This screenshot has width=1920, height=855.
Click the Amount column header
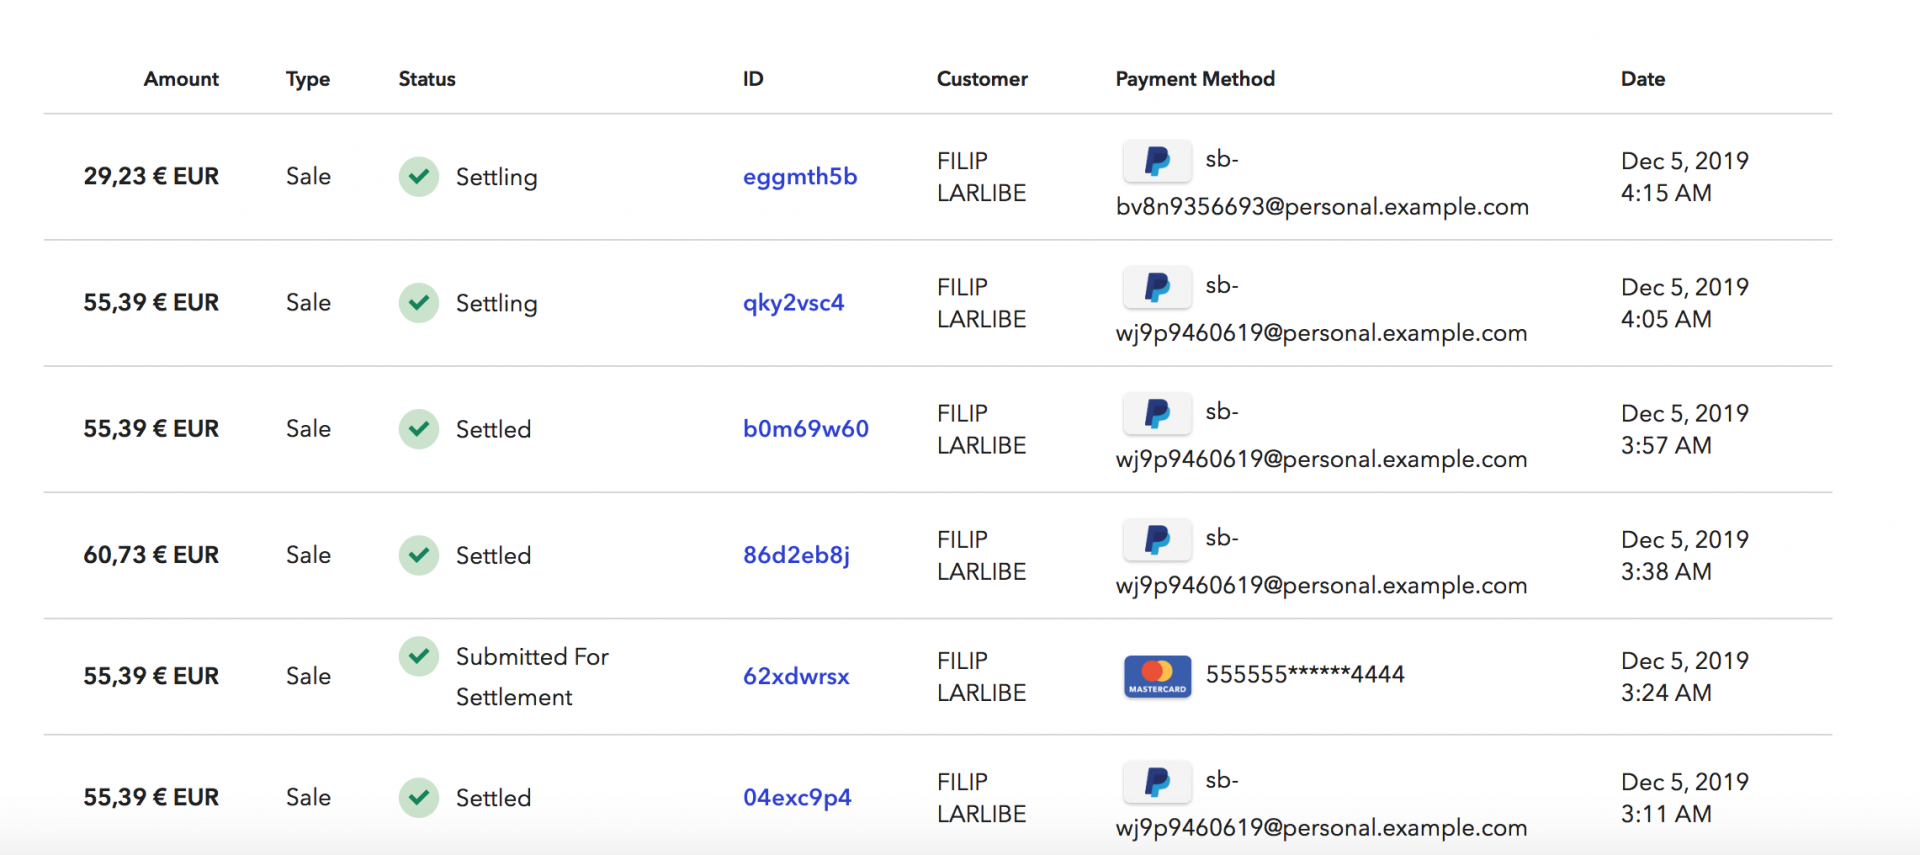point(181,79)
